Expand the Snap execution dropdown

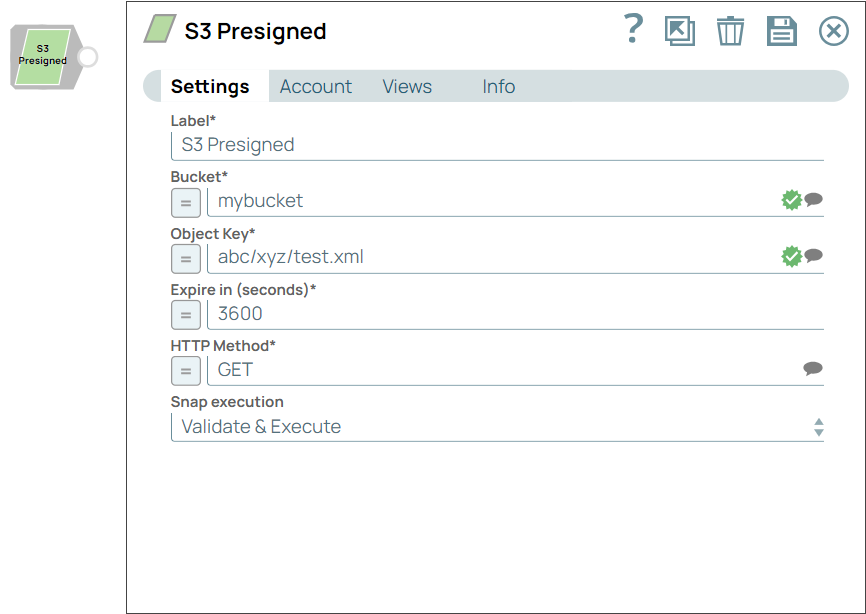(818, 427)
